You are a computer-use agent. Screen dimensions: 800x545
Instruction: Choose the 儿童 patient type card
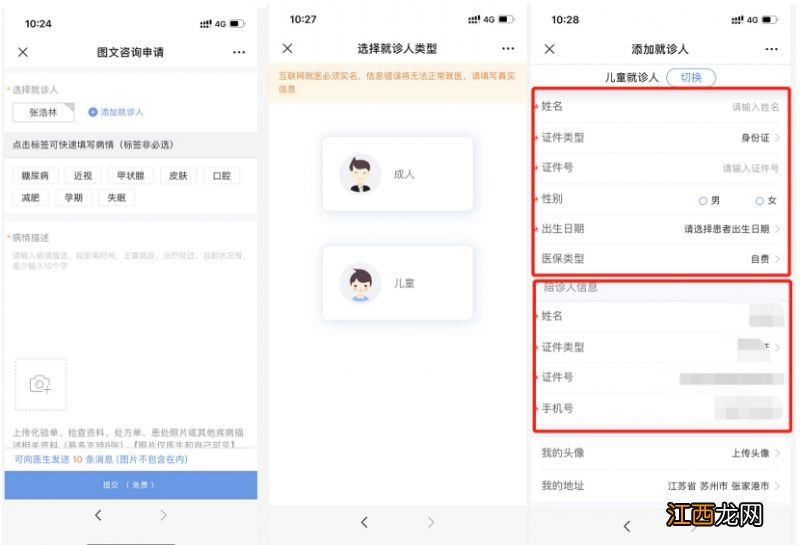397,283
